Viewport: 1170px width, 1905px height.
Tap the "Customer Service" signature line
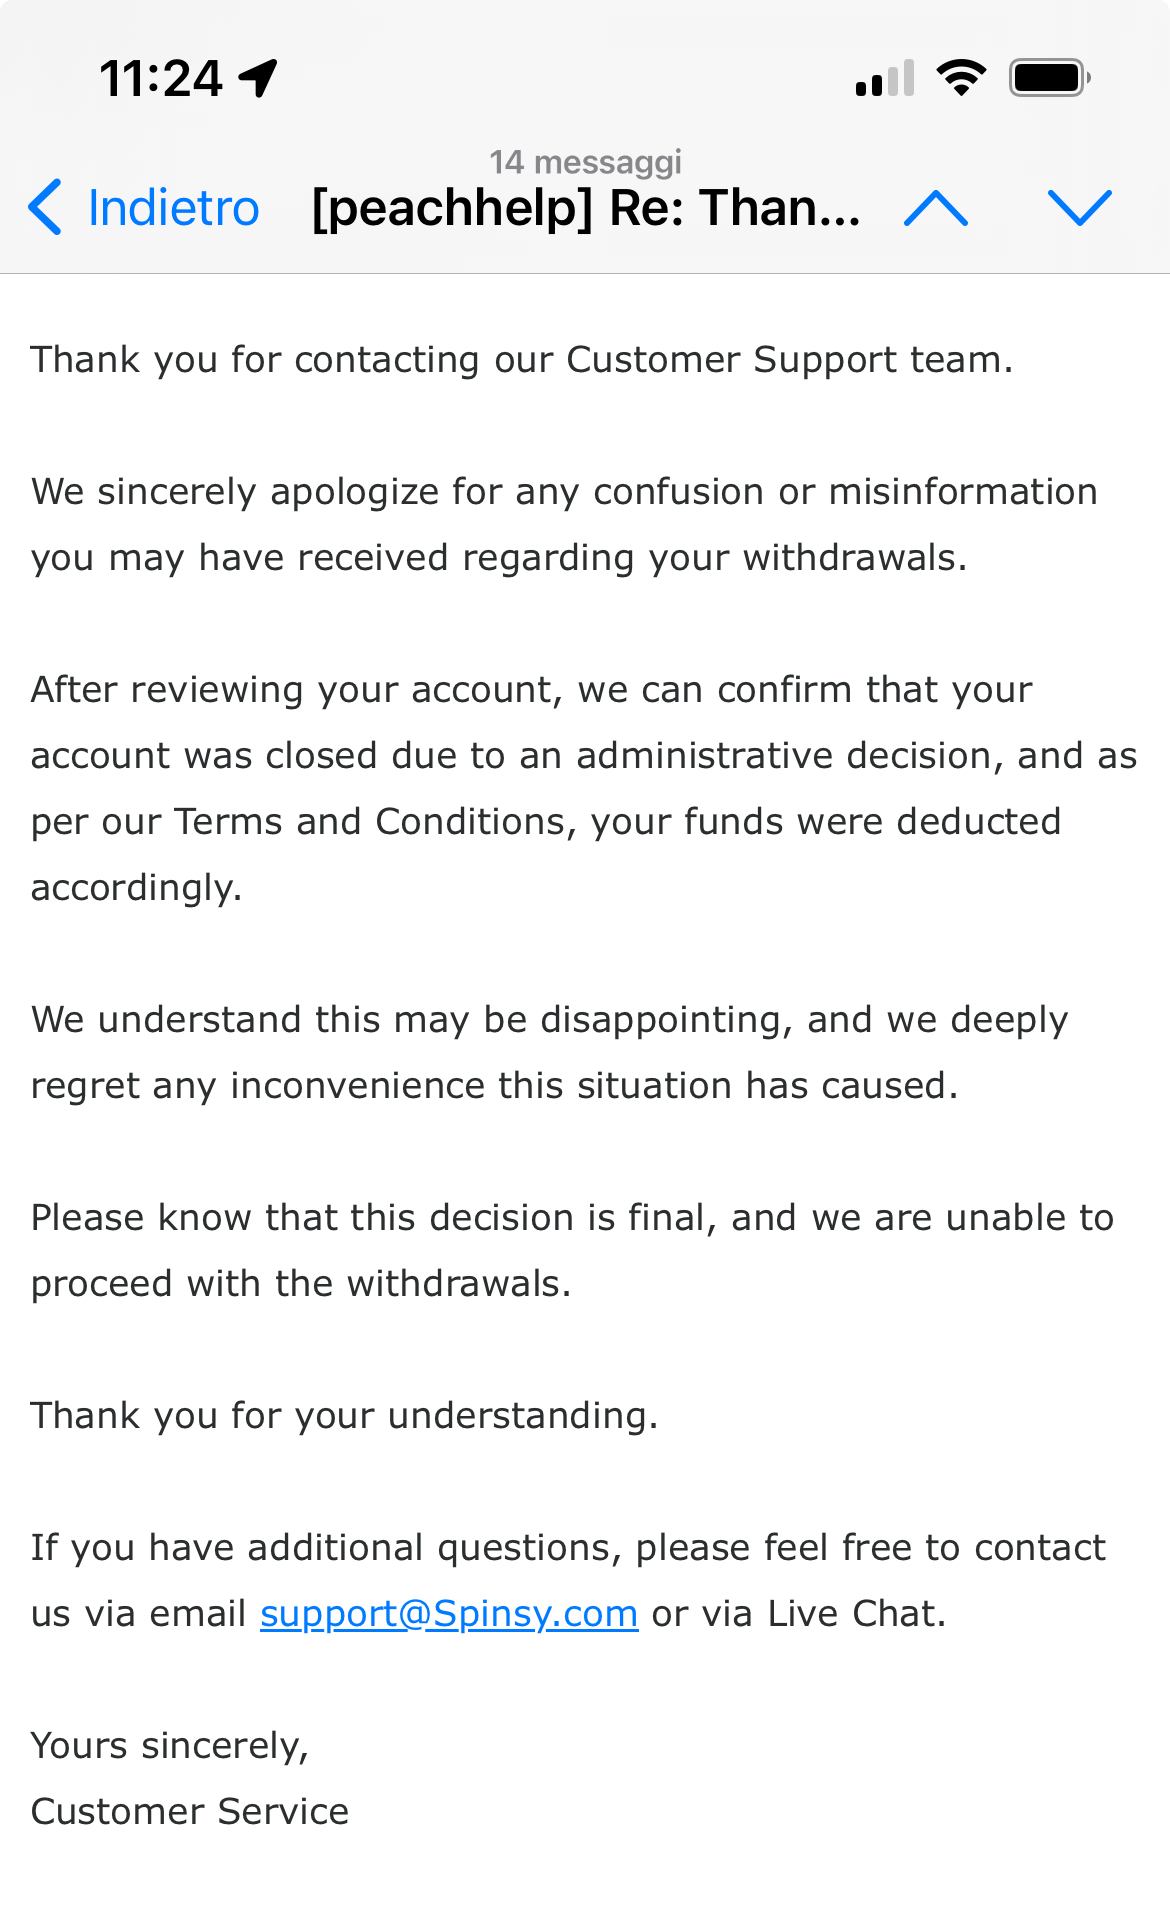pyautogui.click(x=190, y=1811)
